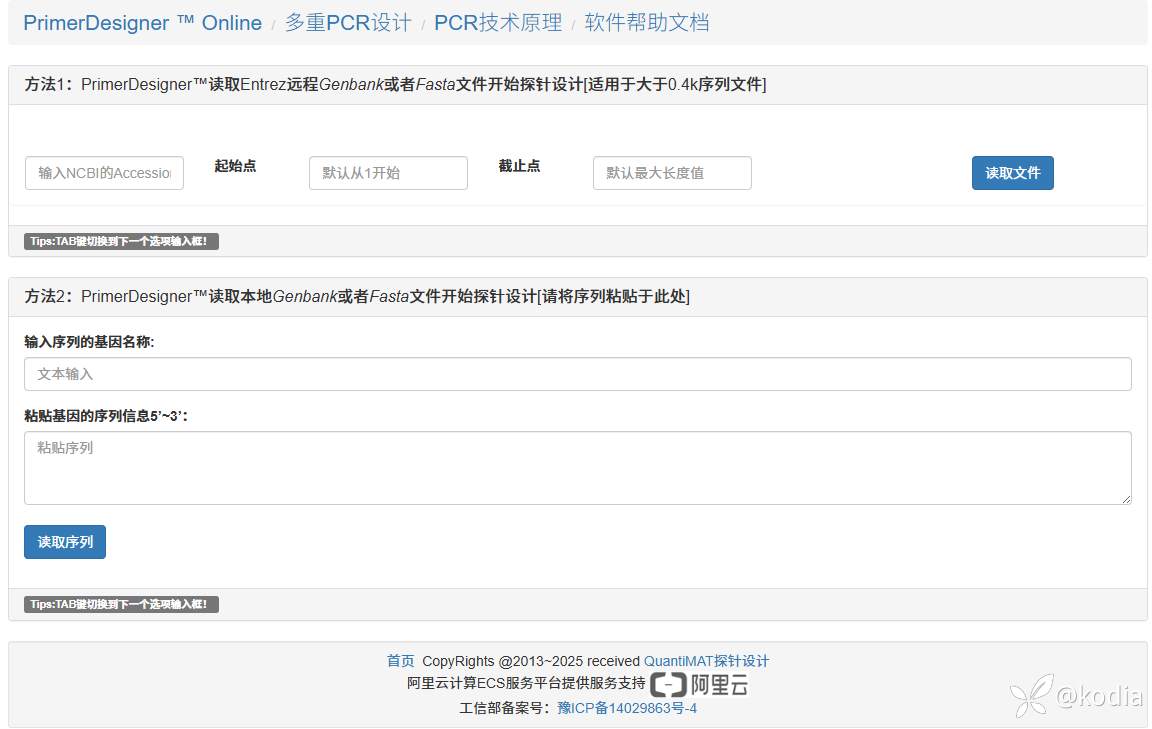The height and width of the screenshot is (729, 1152).
Task: Click the Aliyun logo in the footer
Action: click(x=699, y=684)
